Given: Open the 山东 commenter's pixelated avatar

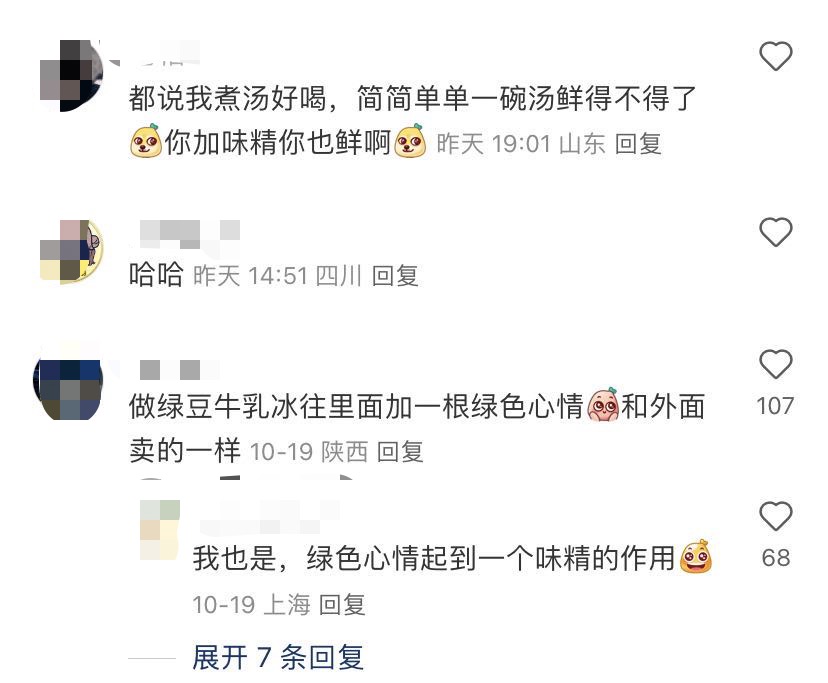Looking at the screenshot, I should coord(72,75).
